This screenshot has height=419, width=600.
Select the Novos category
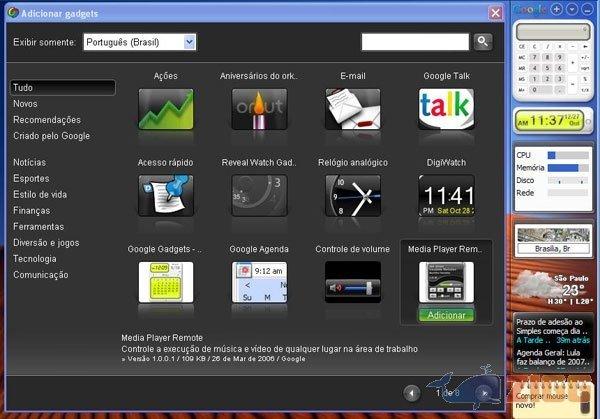[26, 104]
